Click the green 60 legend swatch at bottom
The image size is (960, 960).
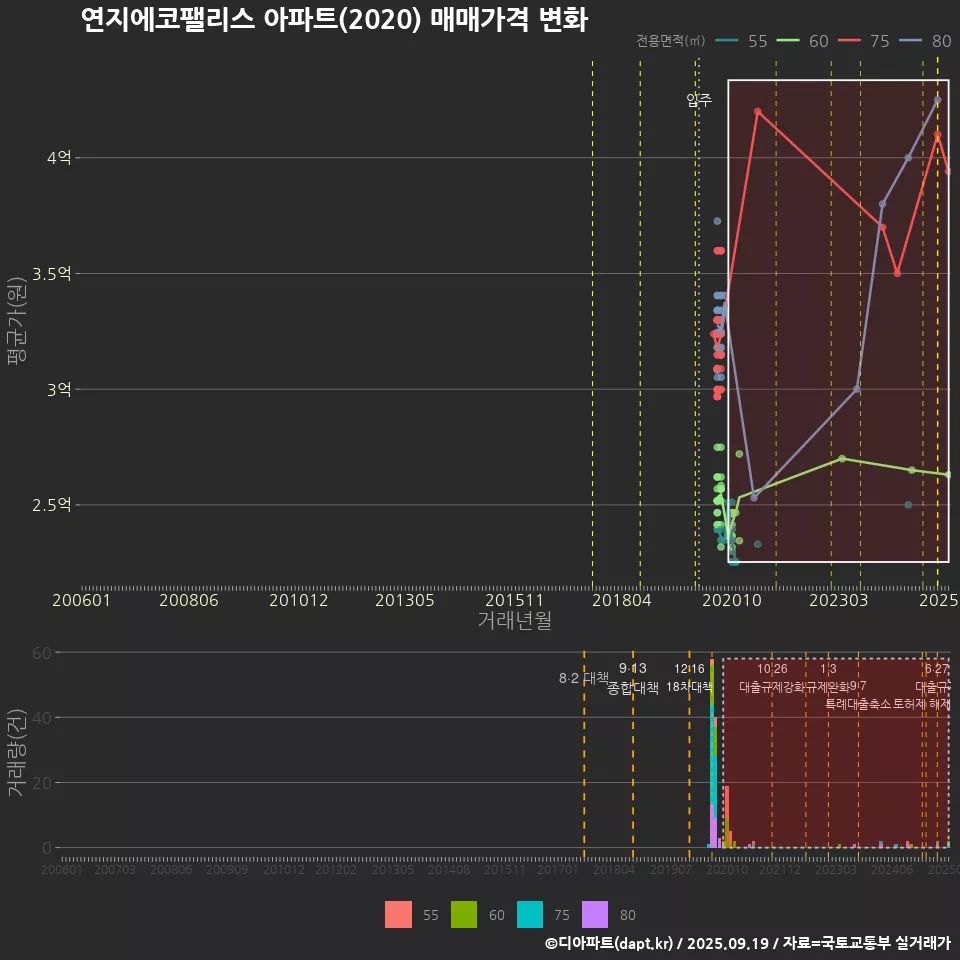(x=464, y=914)
